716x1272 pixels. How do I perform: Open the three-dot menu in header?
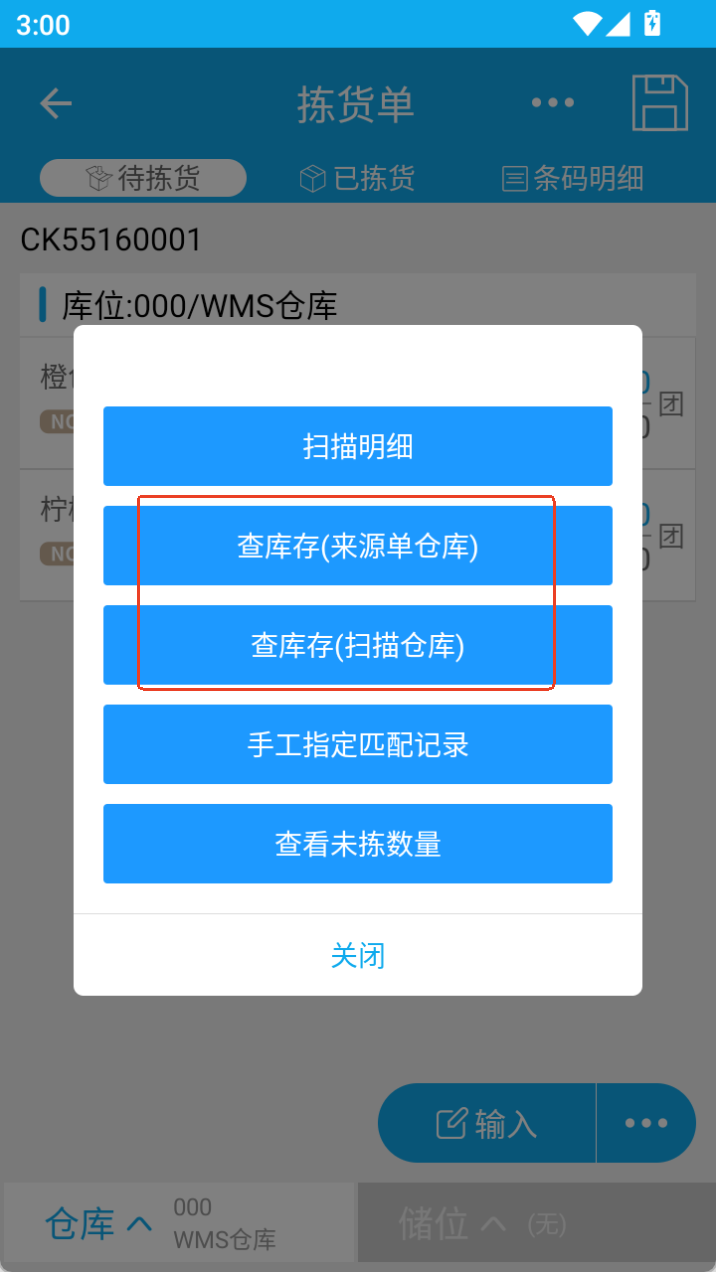pyautogui.click(x=552, y=103)
